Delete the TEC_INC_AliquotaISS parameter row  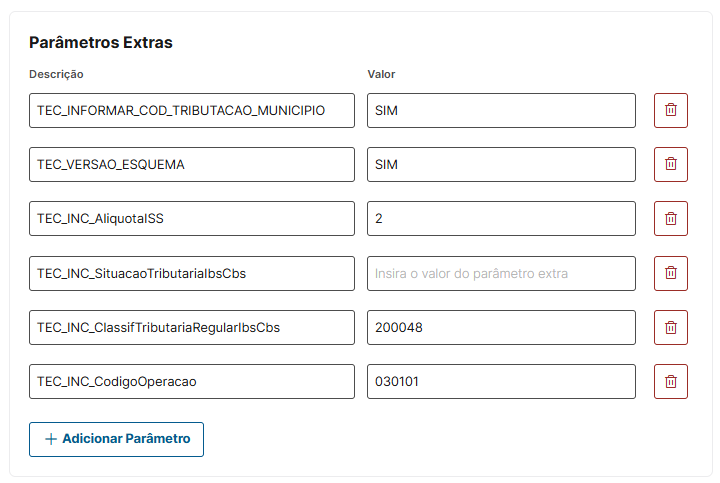click(670, 219)
